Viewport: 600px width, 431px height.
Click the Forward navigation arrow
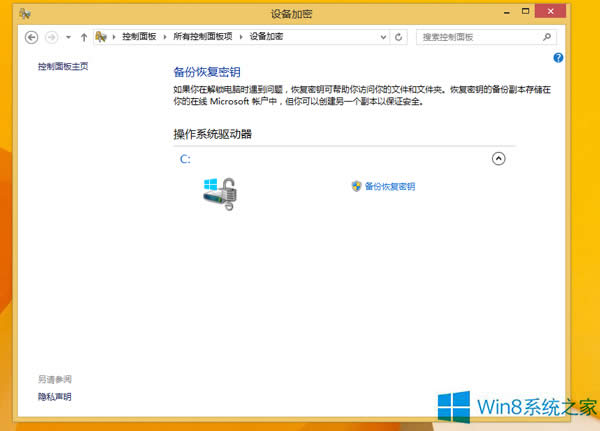pyautogui.click(x=51, y=37)
